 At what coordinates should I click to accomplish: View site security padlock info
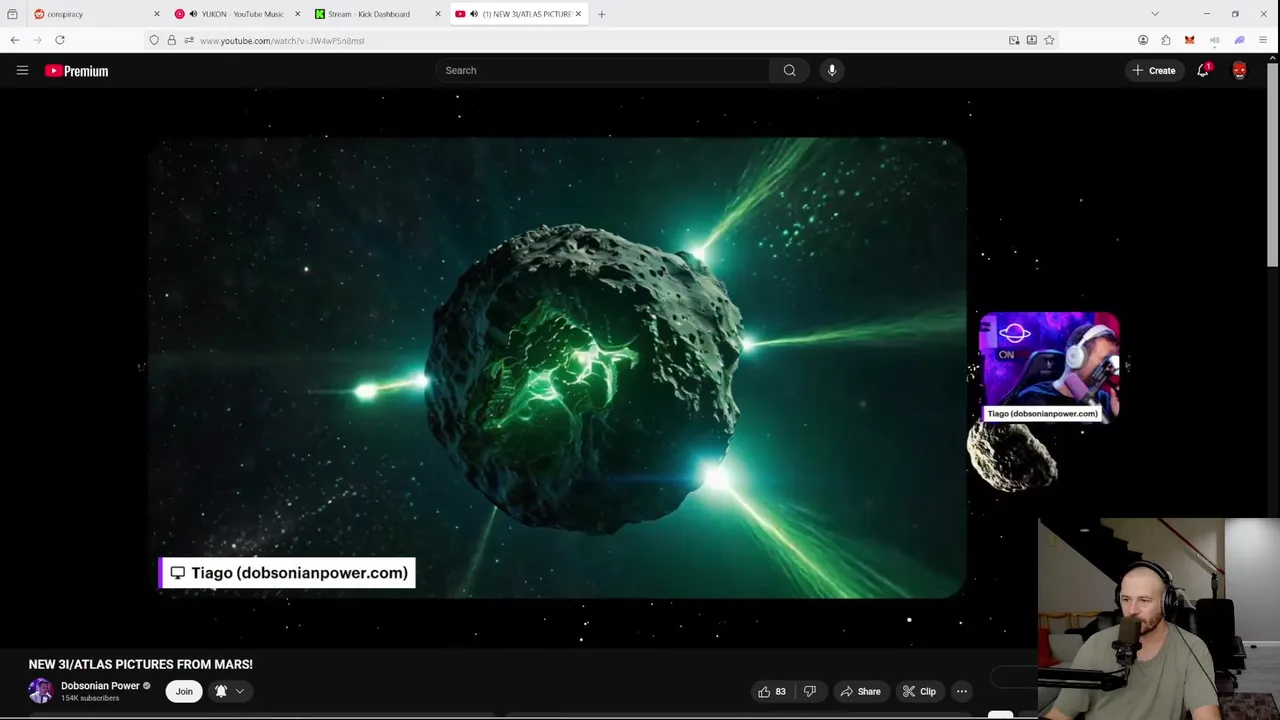tap(171, 40)
